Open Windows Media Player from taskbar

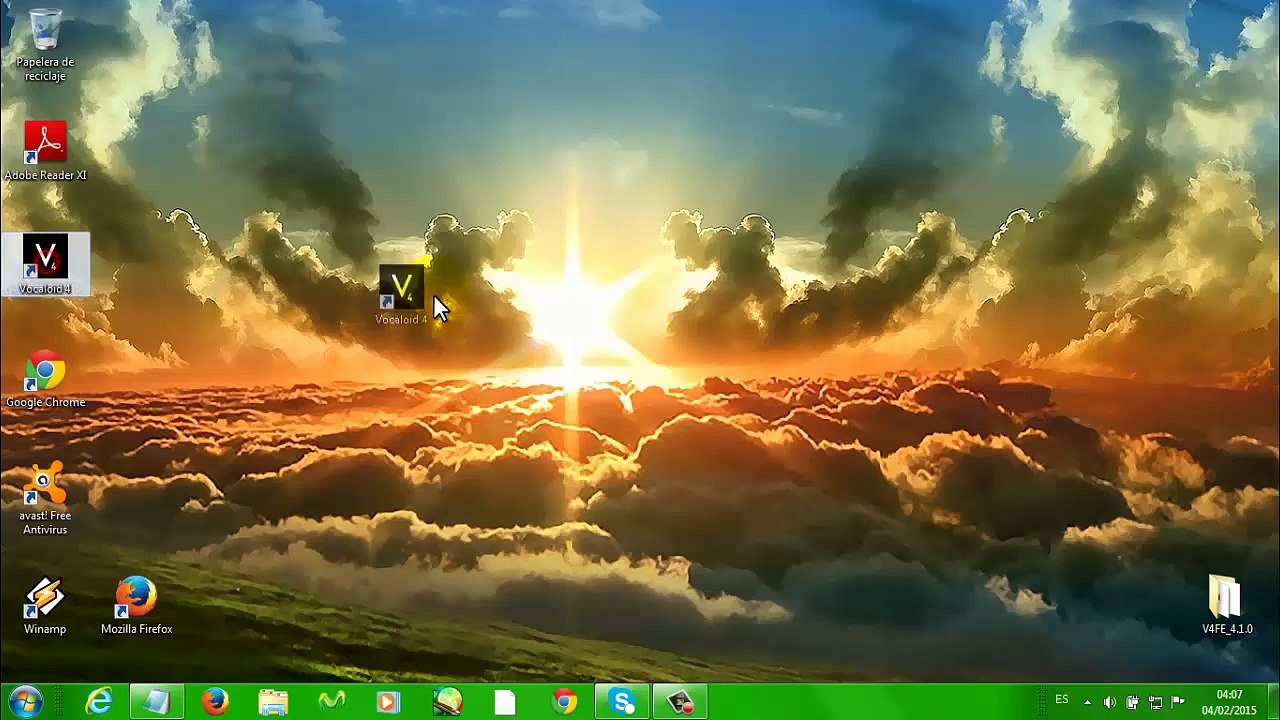[388, 702]
